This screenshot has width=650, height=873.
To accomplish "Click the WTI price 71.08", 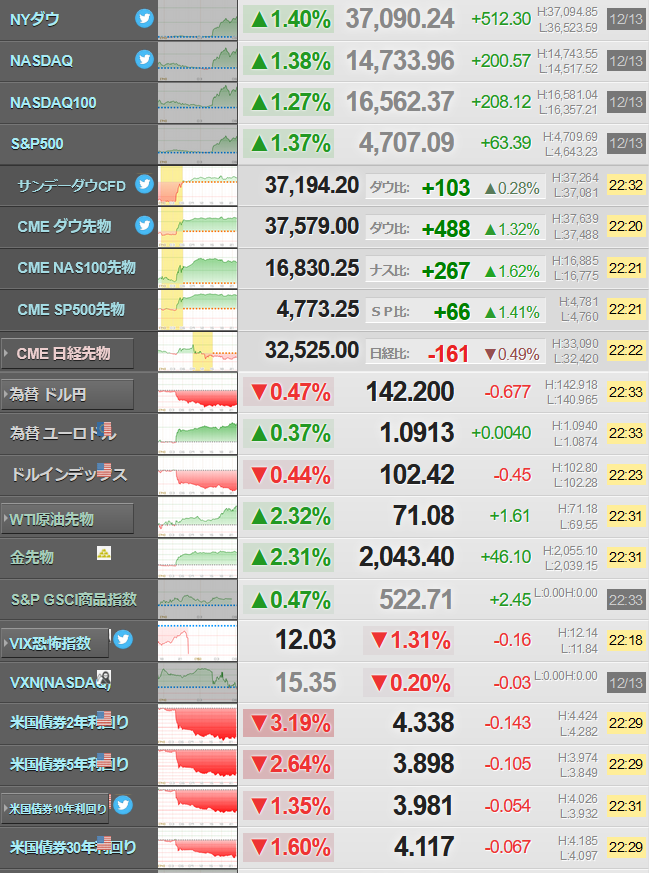I will click(424, 516).
